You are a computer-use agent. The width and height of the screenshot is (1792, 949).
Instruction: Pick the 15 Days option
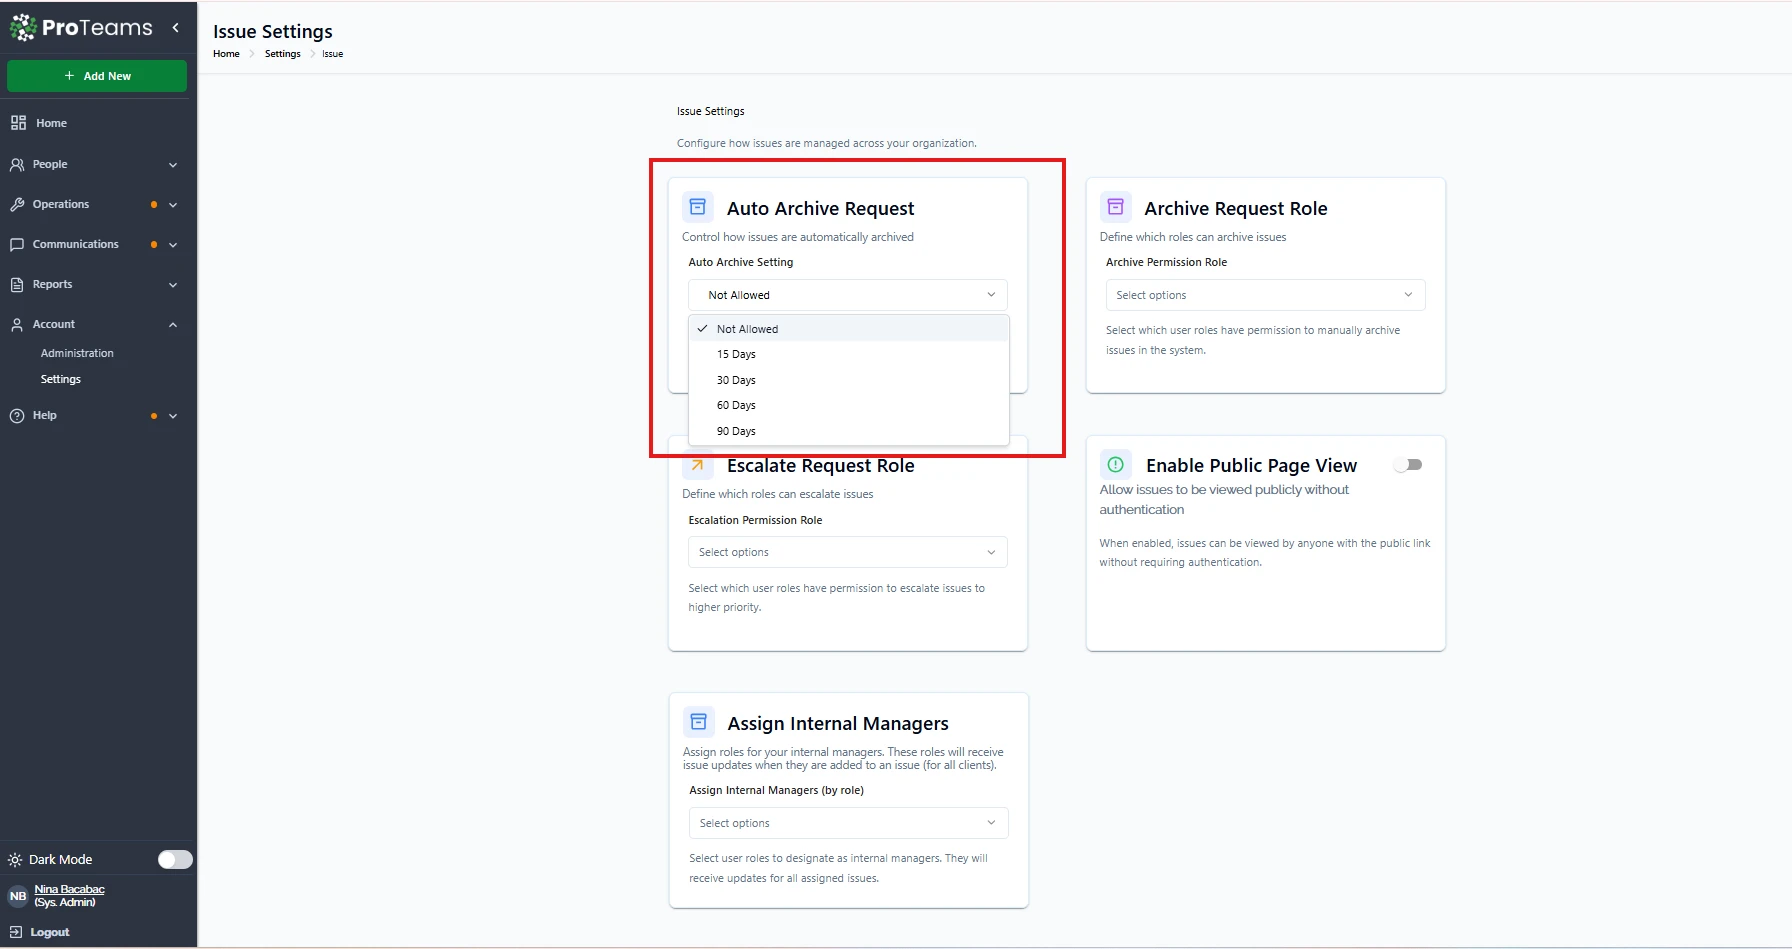(736, 354)
